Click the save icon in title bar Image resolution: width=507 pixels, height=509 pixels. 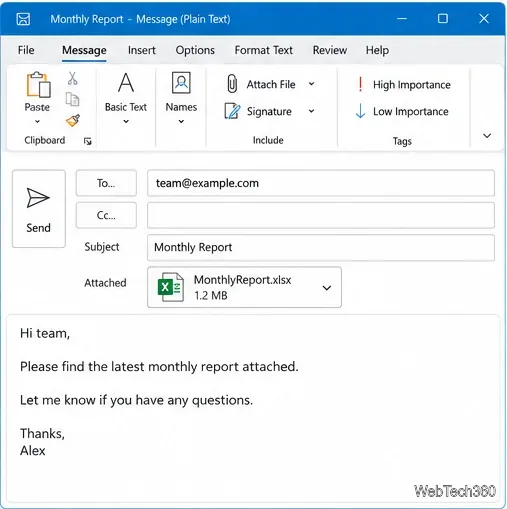click(23, 19)
